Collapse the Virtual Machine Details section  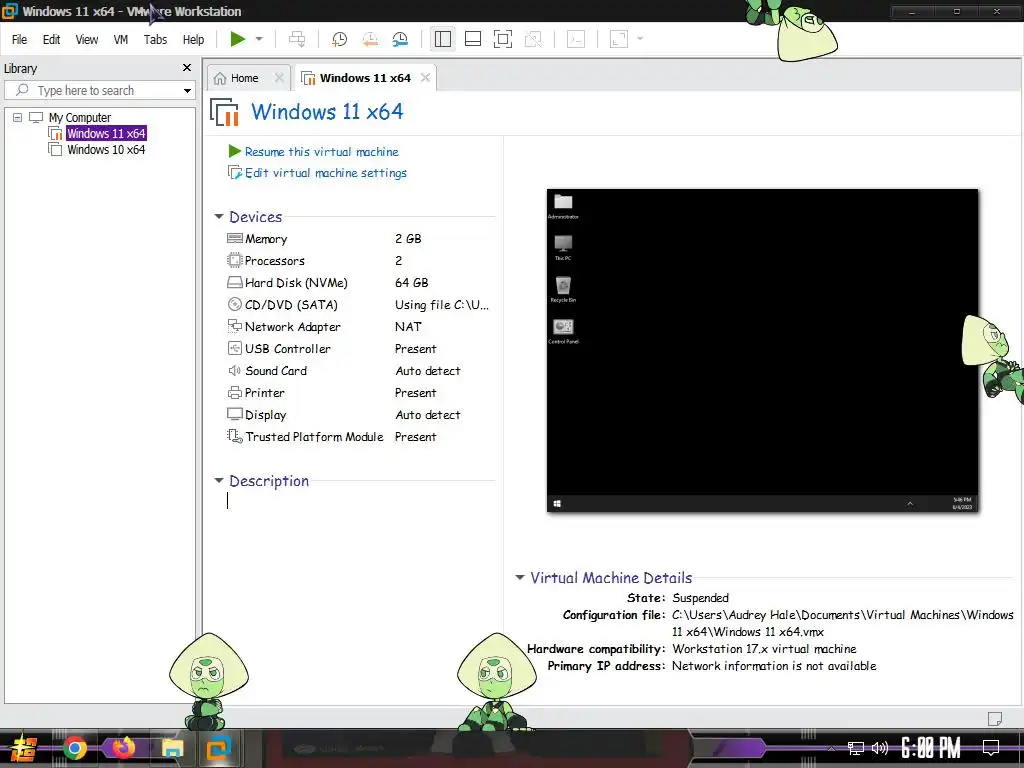coord(520,577)
